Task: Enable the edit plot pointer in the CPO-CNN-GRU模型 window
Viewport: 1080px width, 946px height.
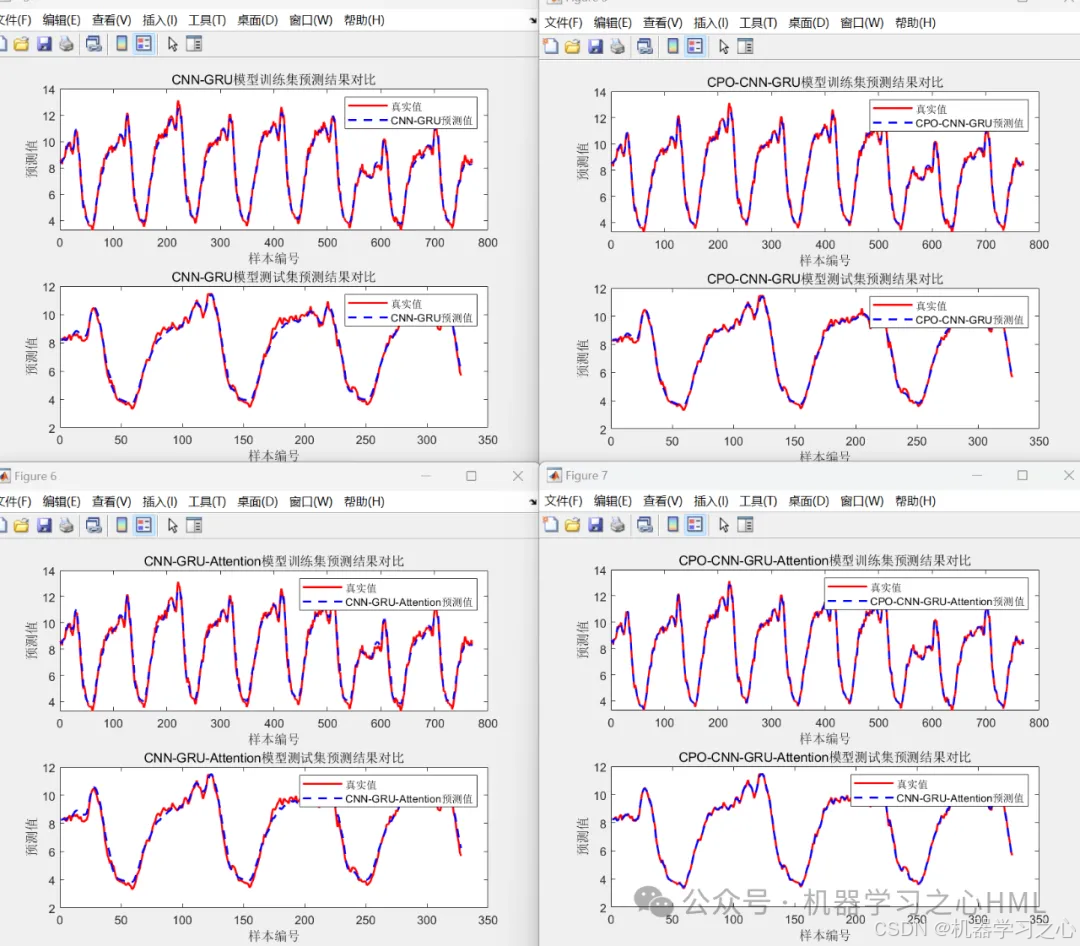Action: coord(723,46)
